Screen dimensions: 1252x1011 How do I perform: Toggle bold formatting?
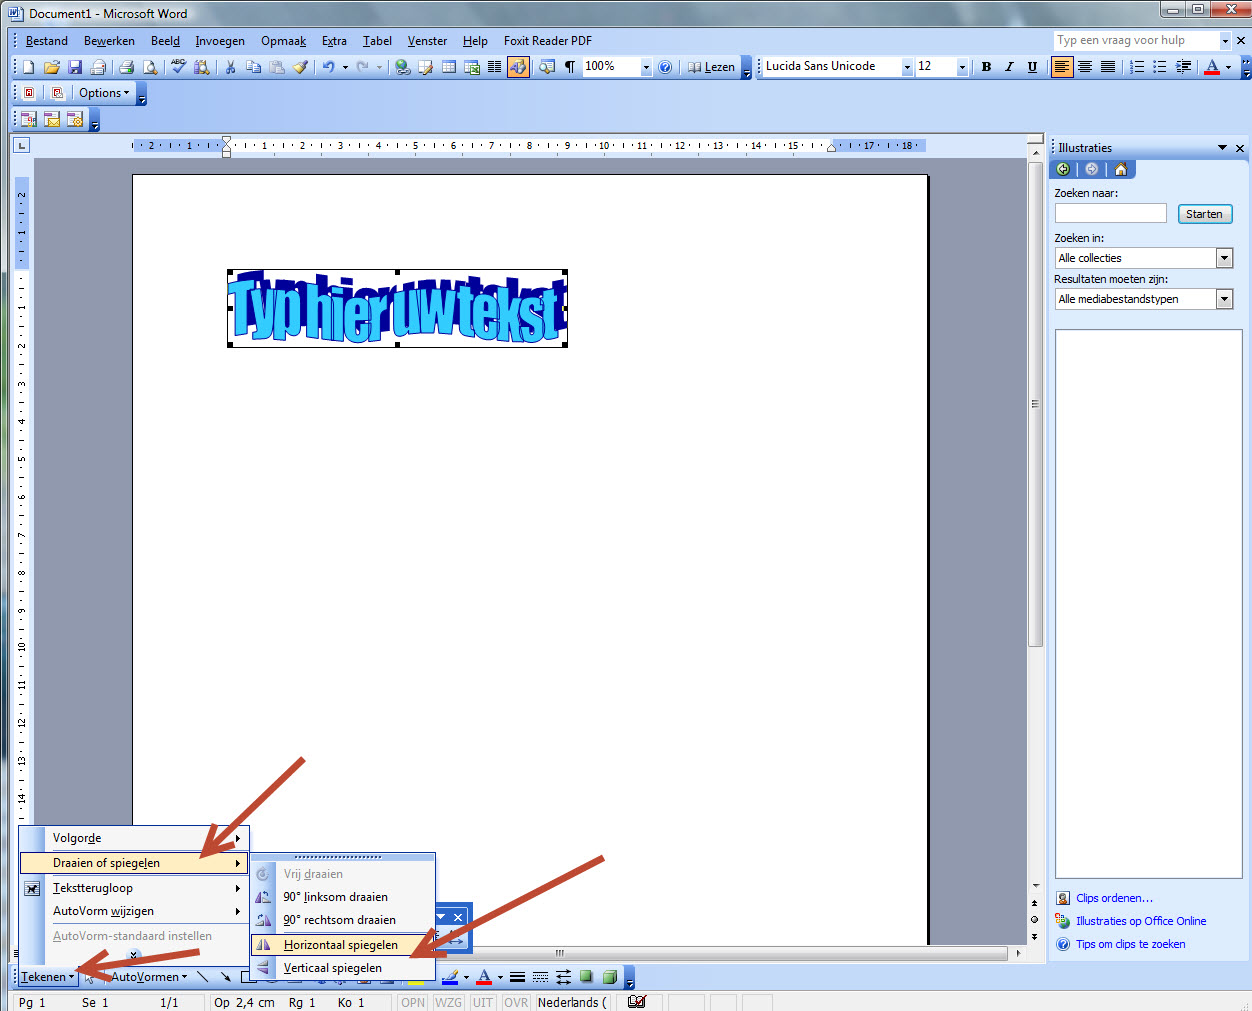(986, 67)
